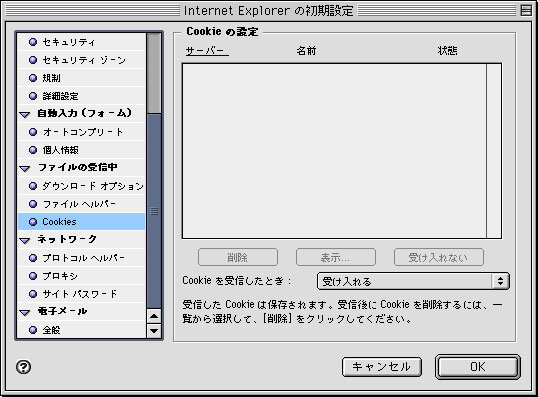
Task: Click bullet icon next to サイト パスワード
Action: pos(33,294)
